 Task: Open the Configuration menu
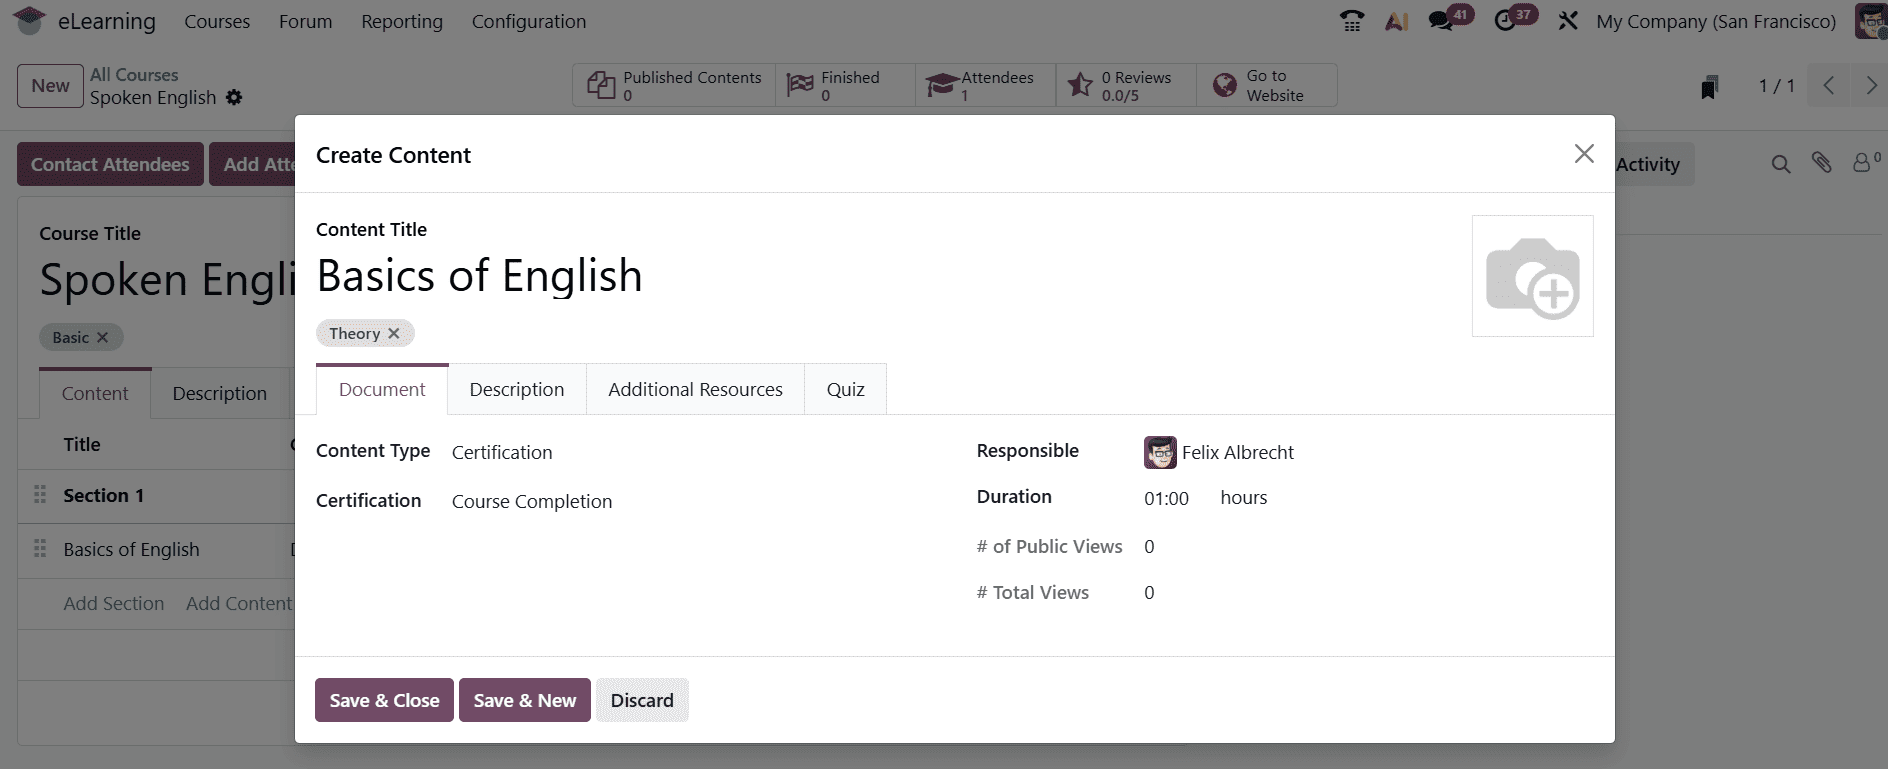point(529,21)
